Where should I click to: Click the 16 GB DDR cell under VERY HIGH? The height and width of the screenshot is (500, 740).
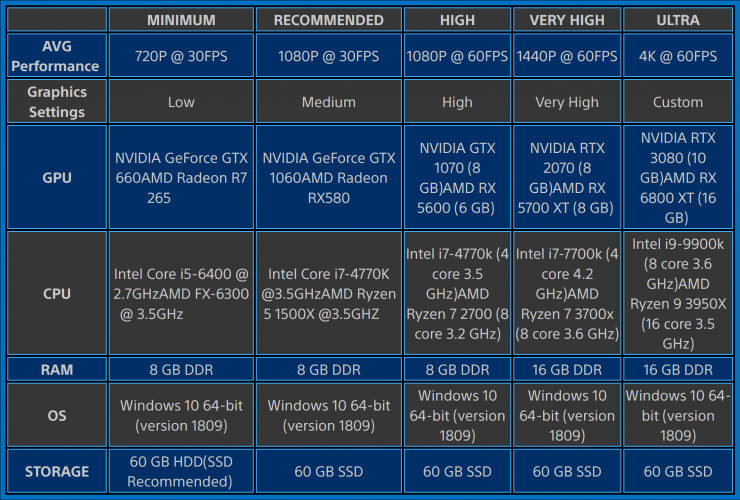[567, 369]
